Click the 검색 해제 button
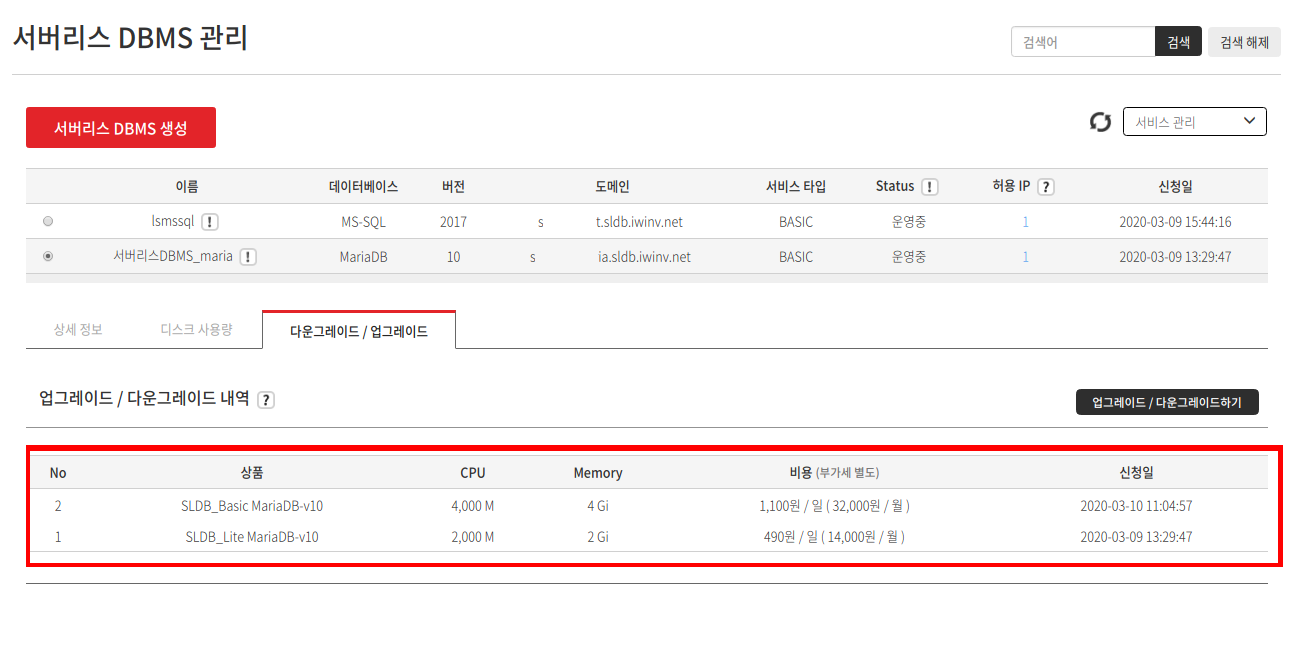The image size is (1301, 650). (x=1245, y=42)
